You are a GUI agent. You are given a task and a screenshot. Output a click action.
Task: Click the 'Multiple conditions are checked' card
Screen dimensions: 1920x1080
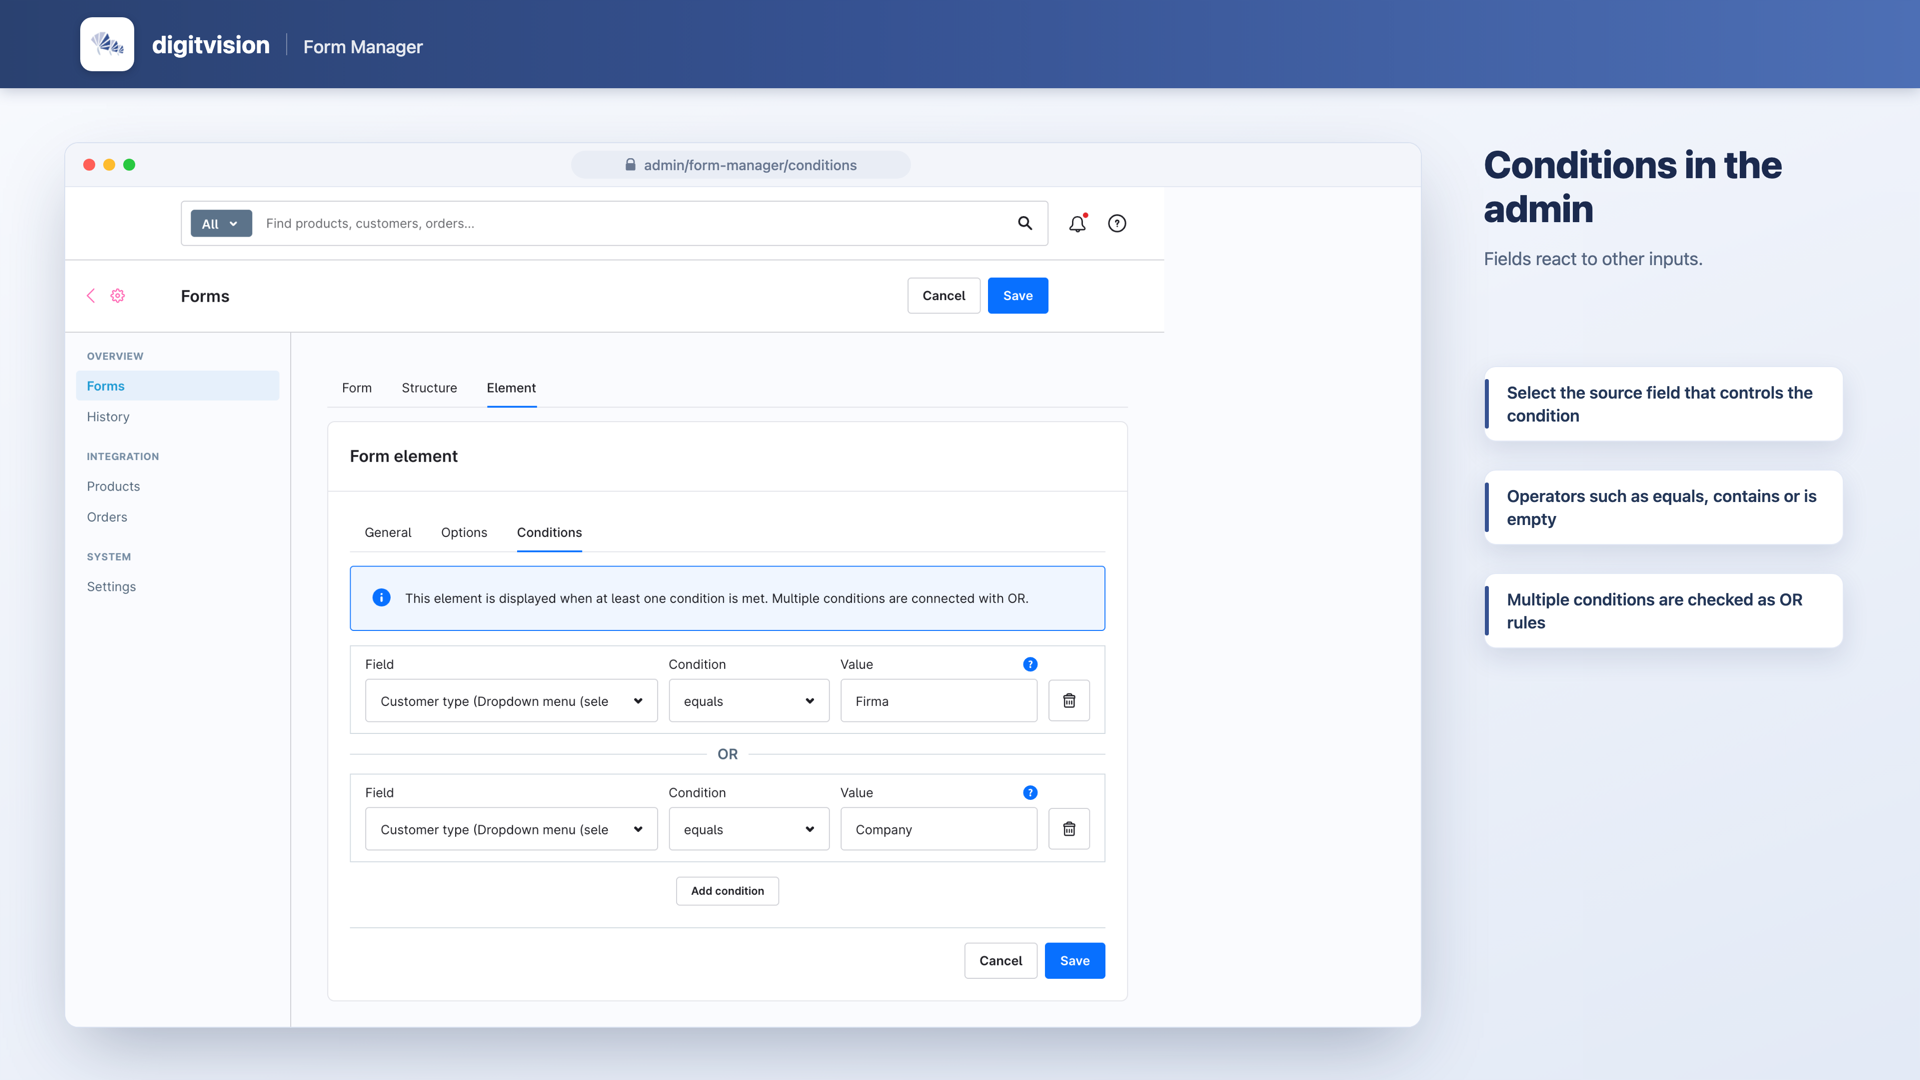click(x=1663, y=611)
